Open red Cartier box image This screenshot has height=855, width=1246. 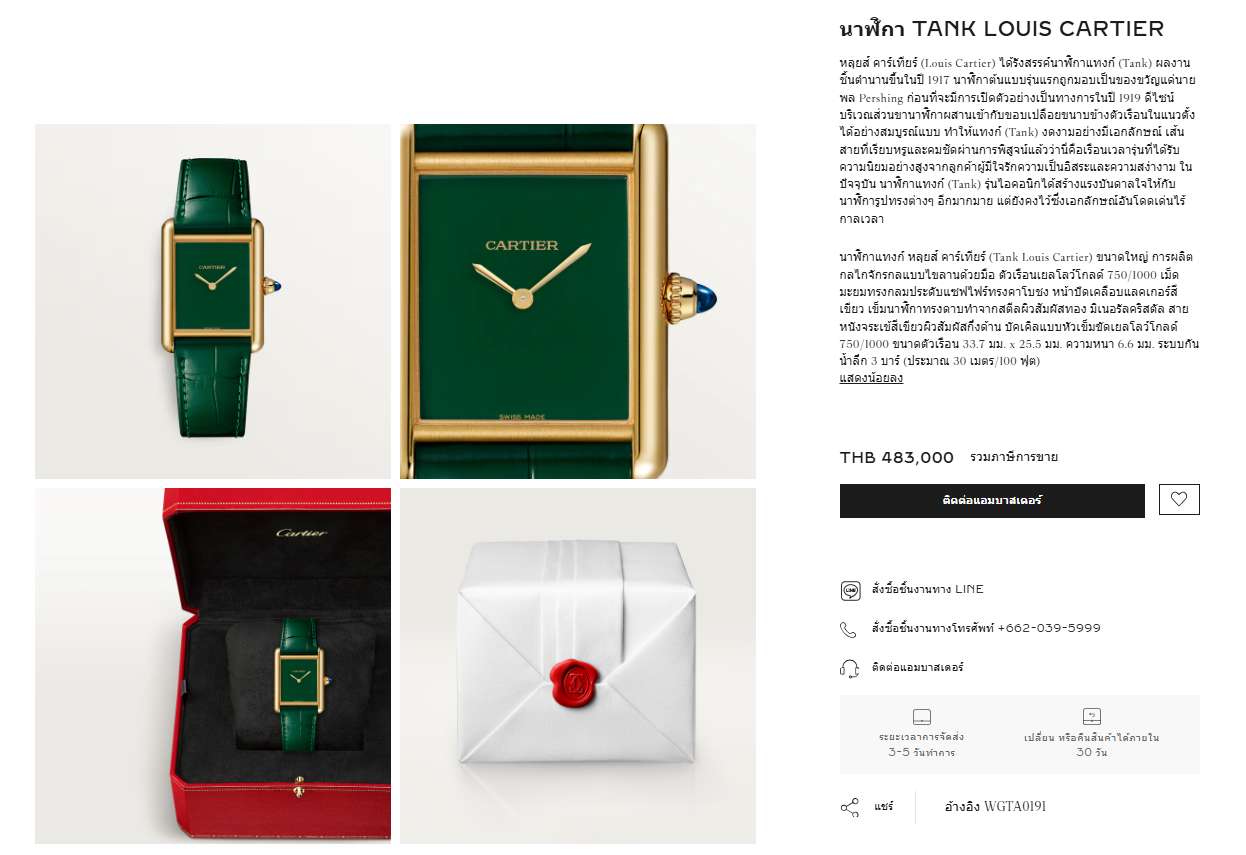click(x=213, y=666)
